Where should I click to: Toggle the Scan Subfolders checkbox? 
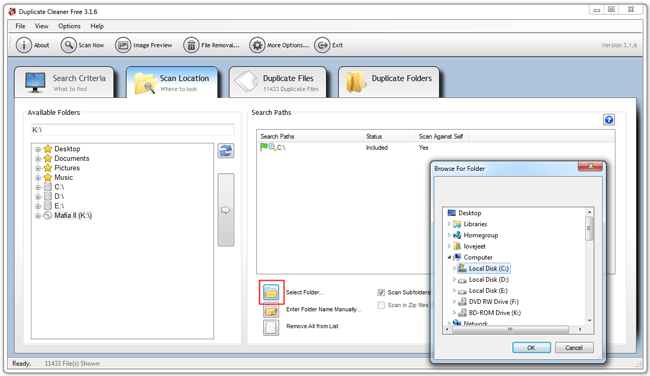(x=381, y=293)
